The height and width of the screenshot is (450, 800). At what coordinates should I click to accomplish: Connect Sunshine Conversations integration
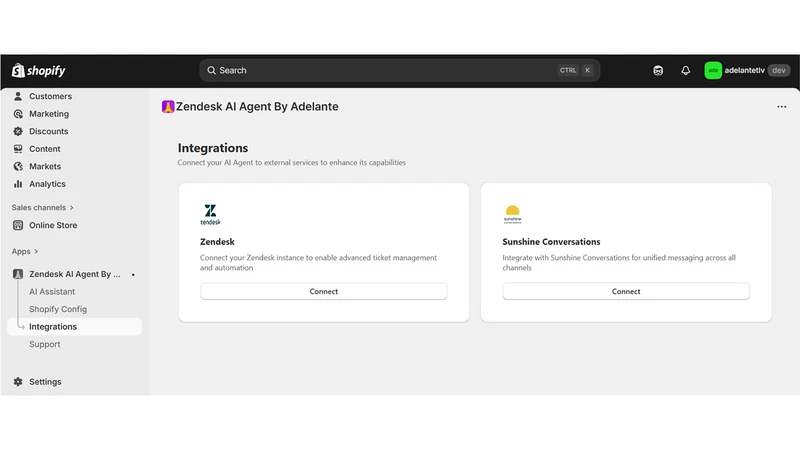pos(626,291)
